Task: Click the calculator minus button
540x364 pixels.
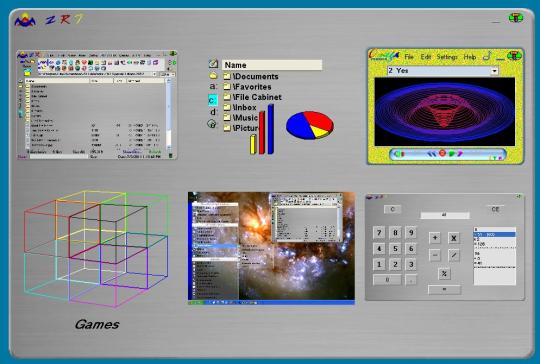Action: (x=435, y=255)
